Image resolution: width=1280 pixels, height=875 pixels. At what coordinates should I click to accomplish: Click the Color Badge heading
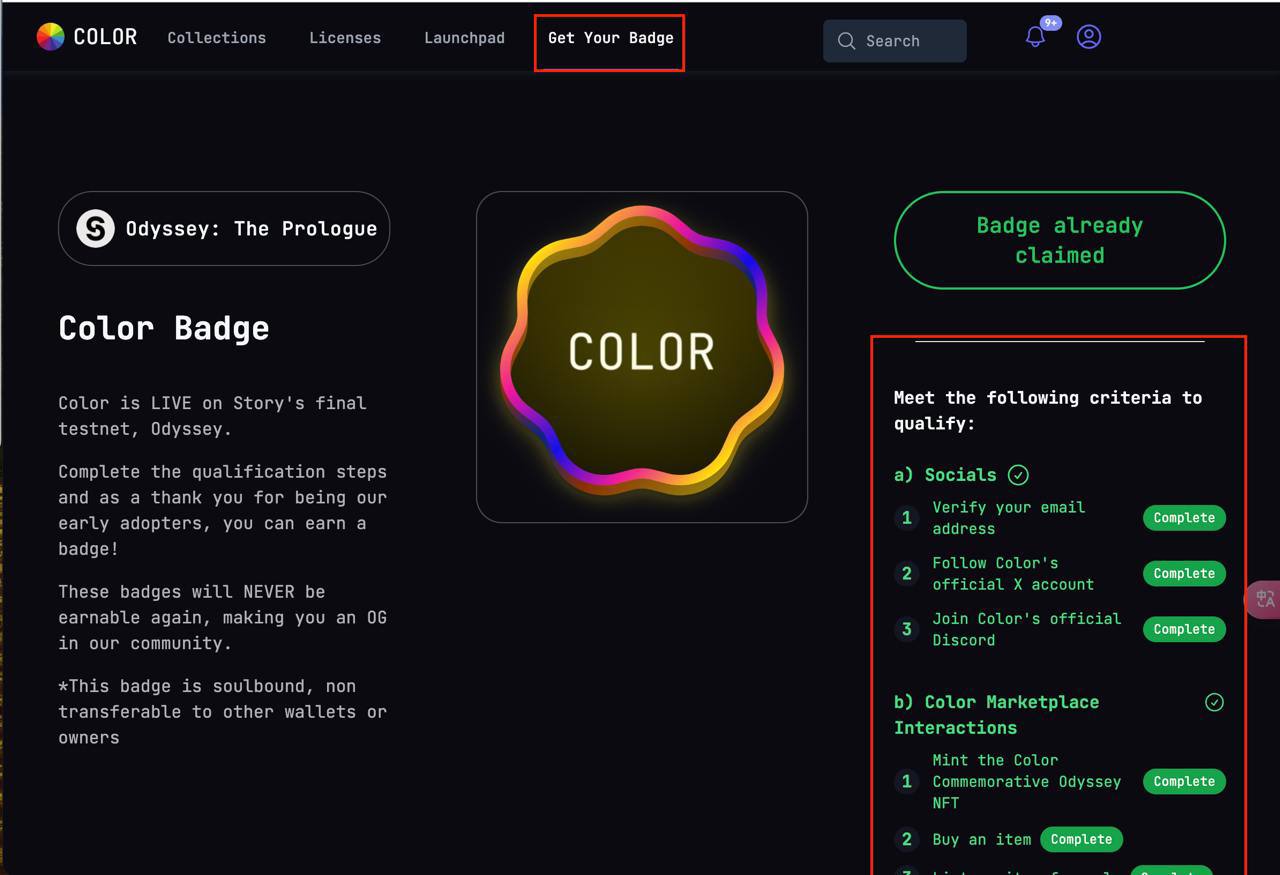(x=164, y=328)
